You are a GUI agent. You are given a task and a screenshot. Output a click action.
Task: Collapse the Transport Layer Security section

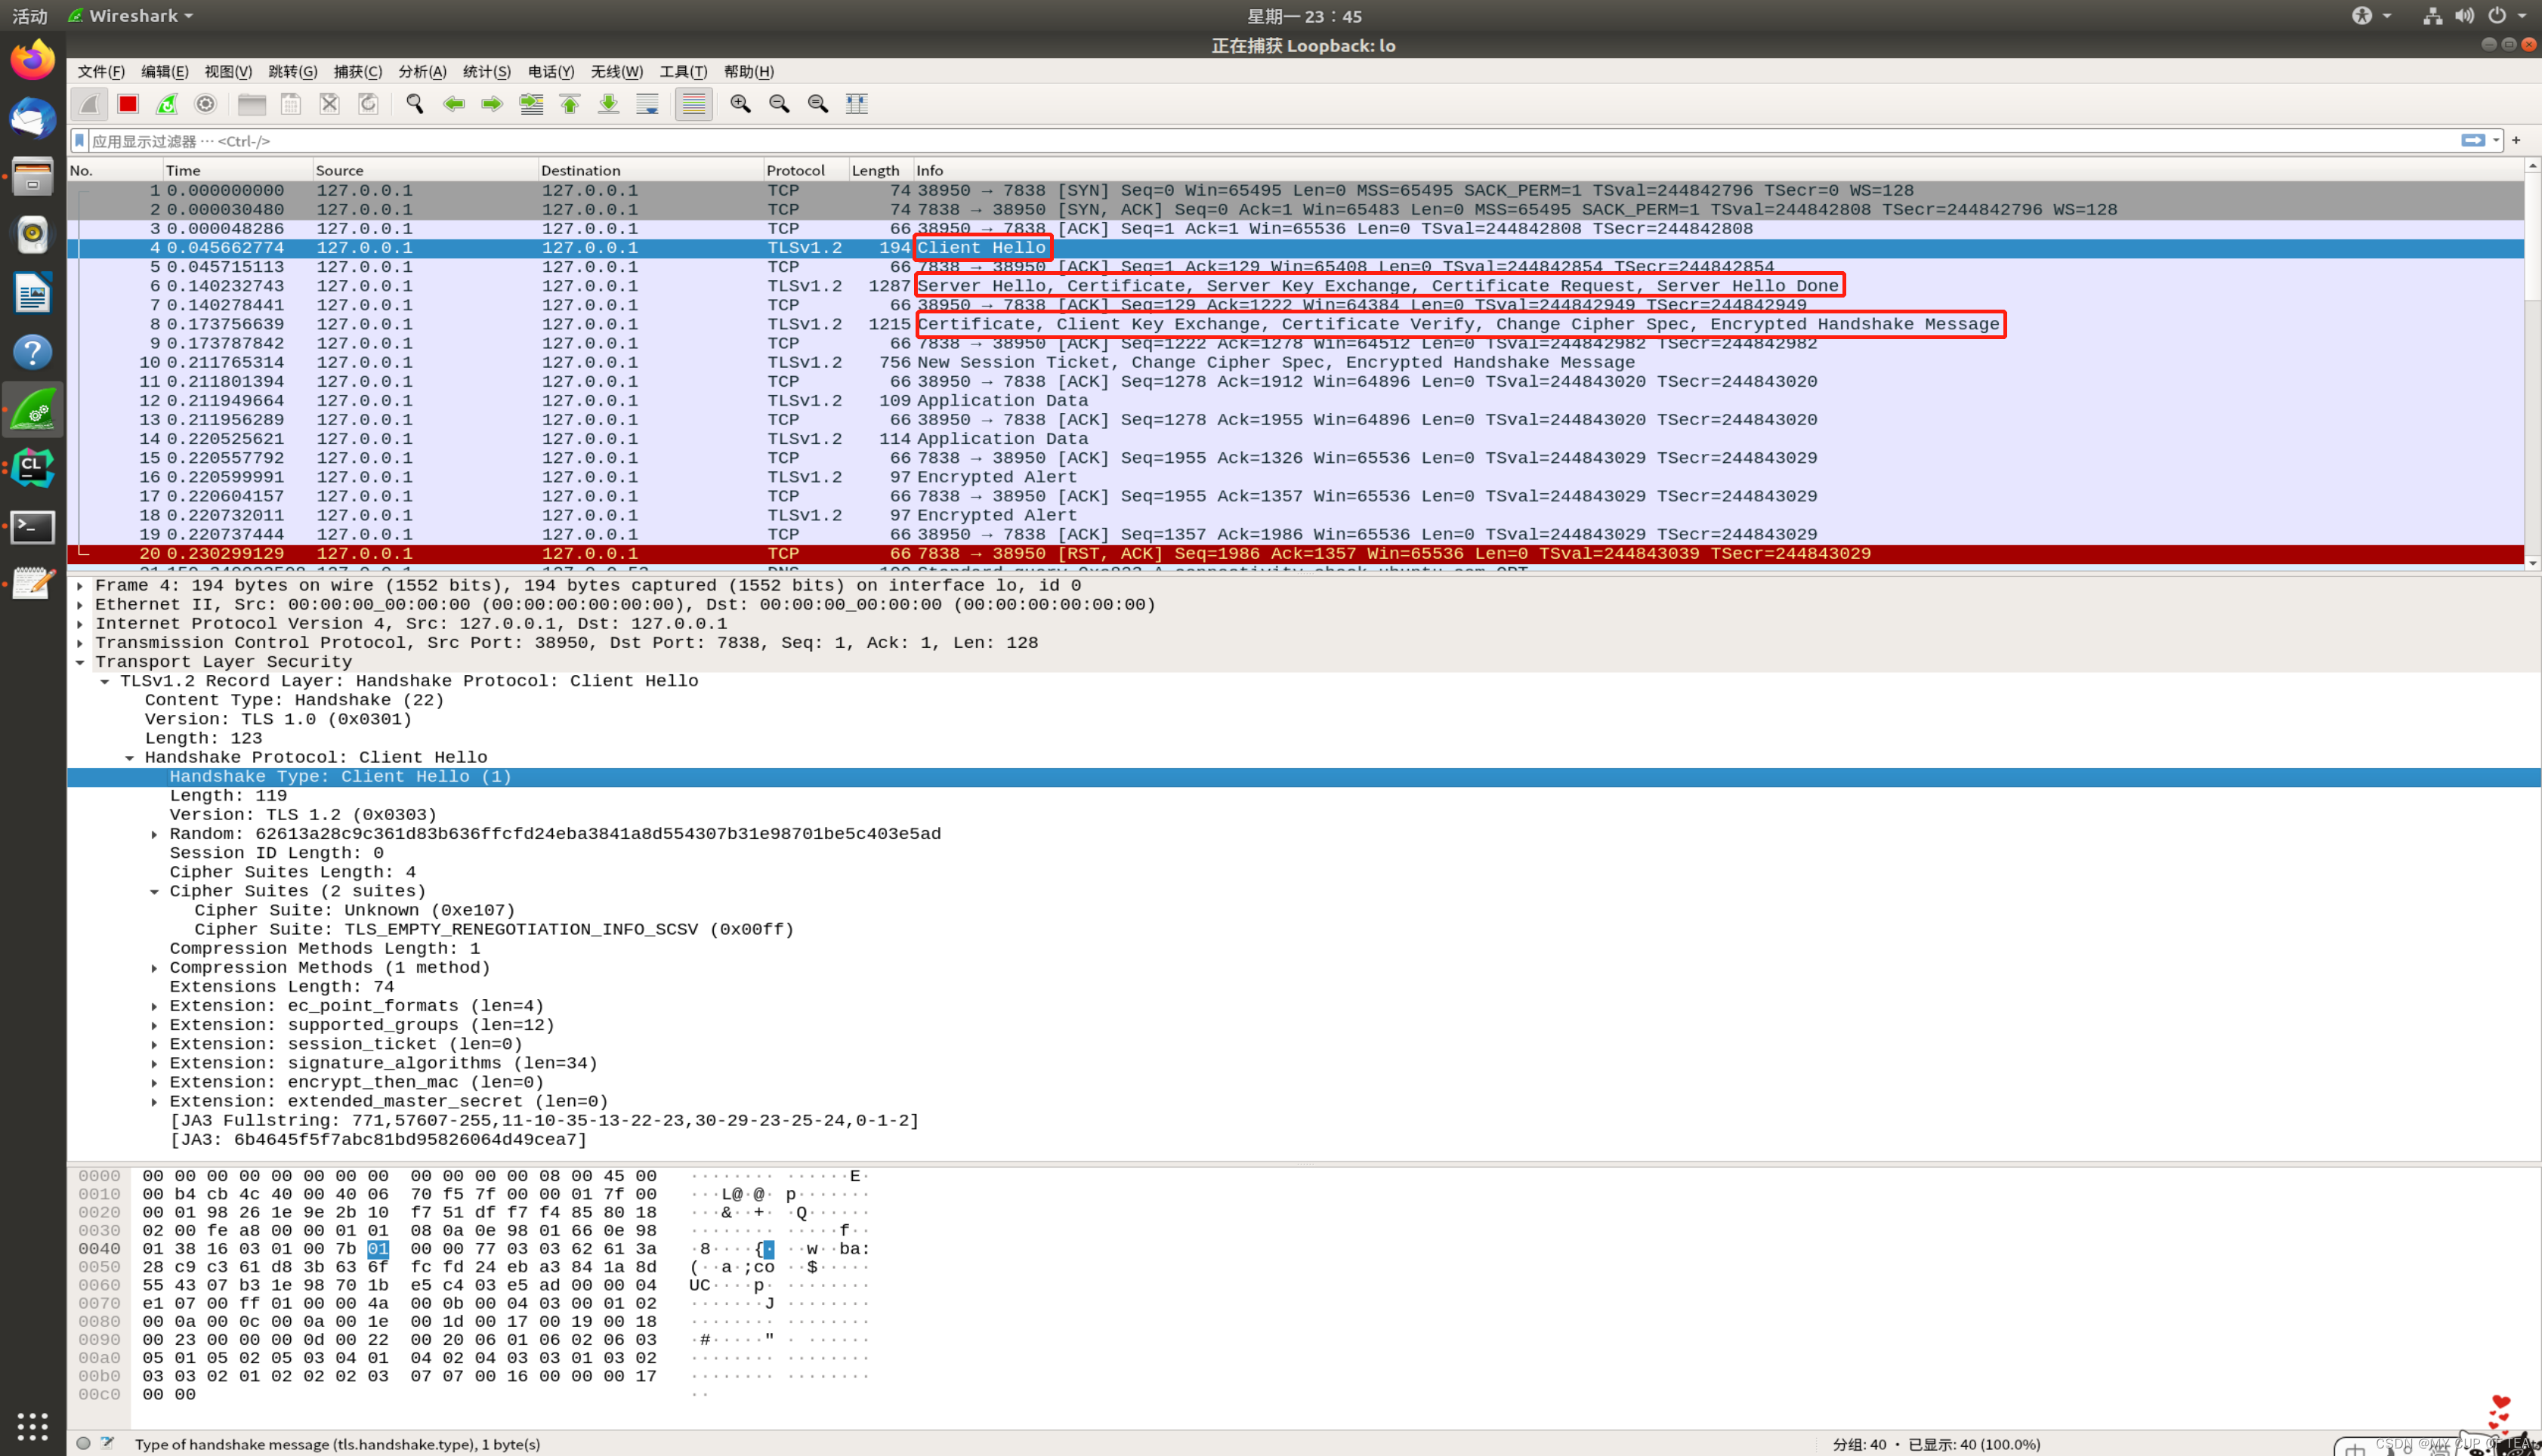80,662
